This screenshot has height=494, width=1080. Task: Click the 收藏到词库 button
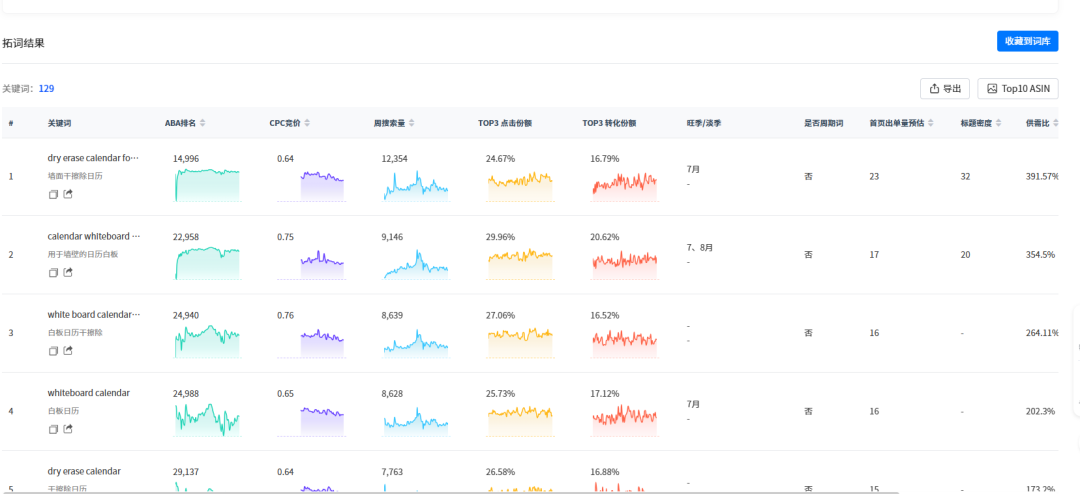coord(1027,41)
